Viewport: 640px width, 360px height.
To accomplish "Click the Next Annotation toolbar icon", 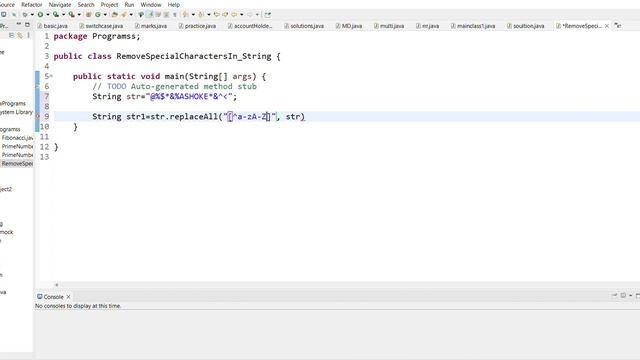I will point(185,15).
